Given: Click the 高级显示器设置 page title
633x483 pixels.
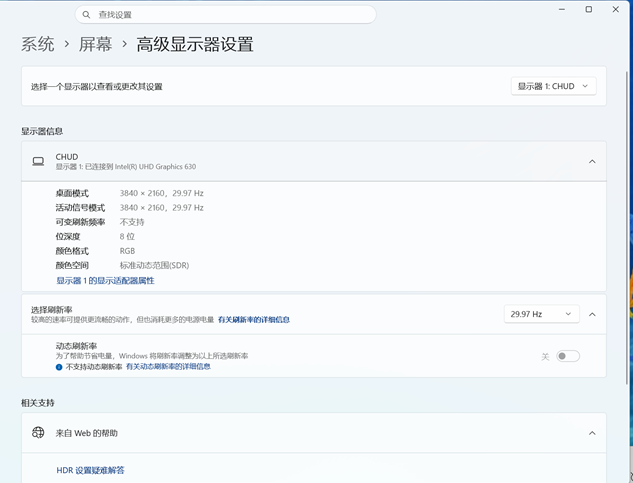Looking at the screenshot, I should (195, 44).
